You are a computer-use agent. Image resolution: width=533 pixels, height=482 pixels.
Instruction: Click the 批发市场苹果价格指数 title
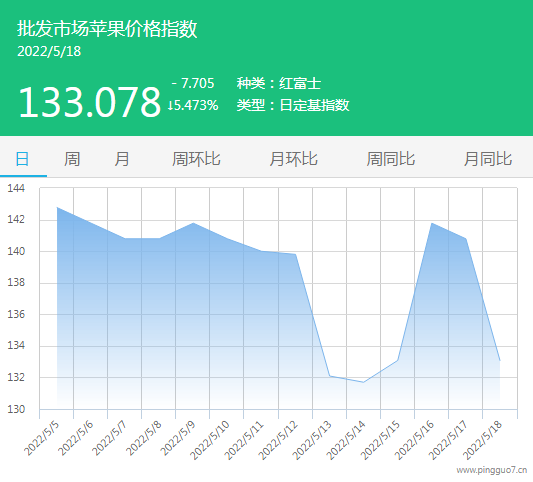pyautogui.click(x=107, y=29)
